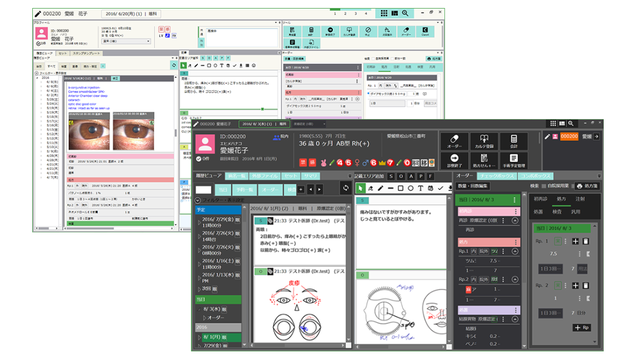
Task: Expand the 2016/1/13(水) tree entry
Action: pyautogui.click(x=199, y=278)
